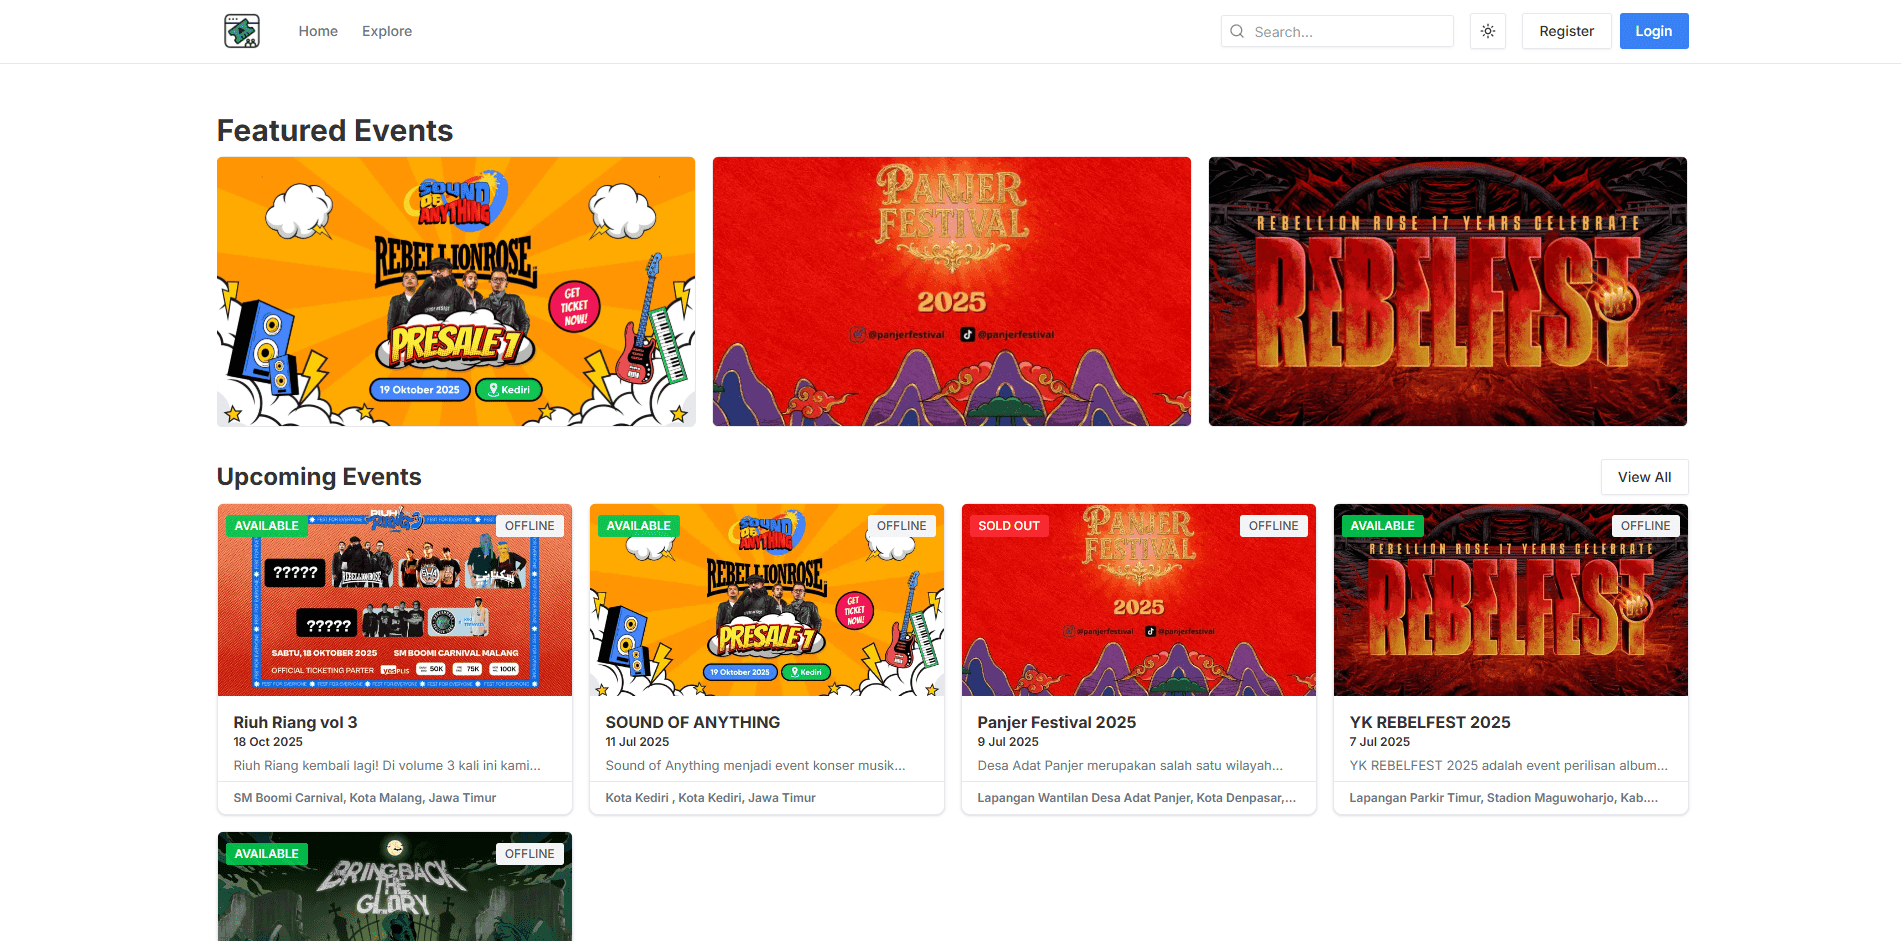Click the SOLD OUT badge on Panjer Festival
1901x941 pixels.
(1008, 526)
